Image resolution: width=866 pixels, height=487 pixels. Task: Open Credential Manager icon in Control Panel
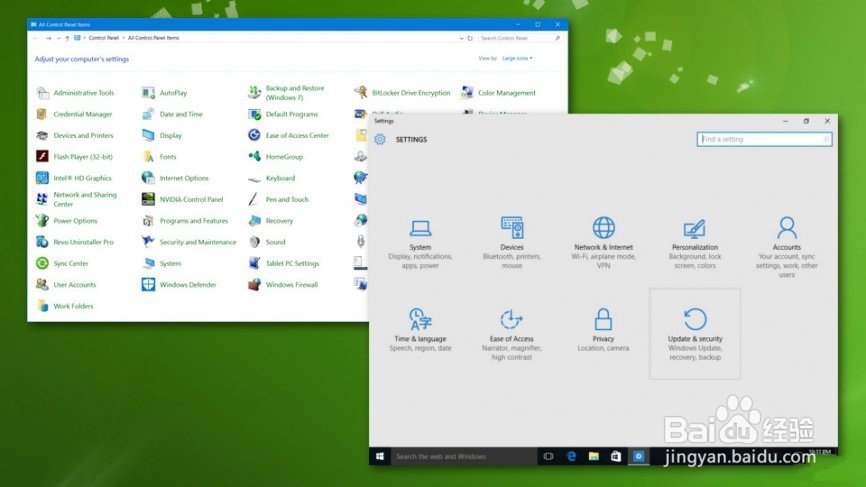tap(43, 114)
